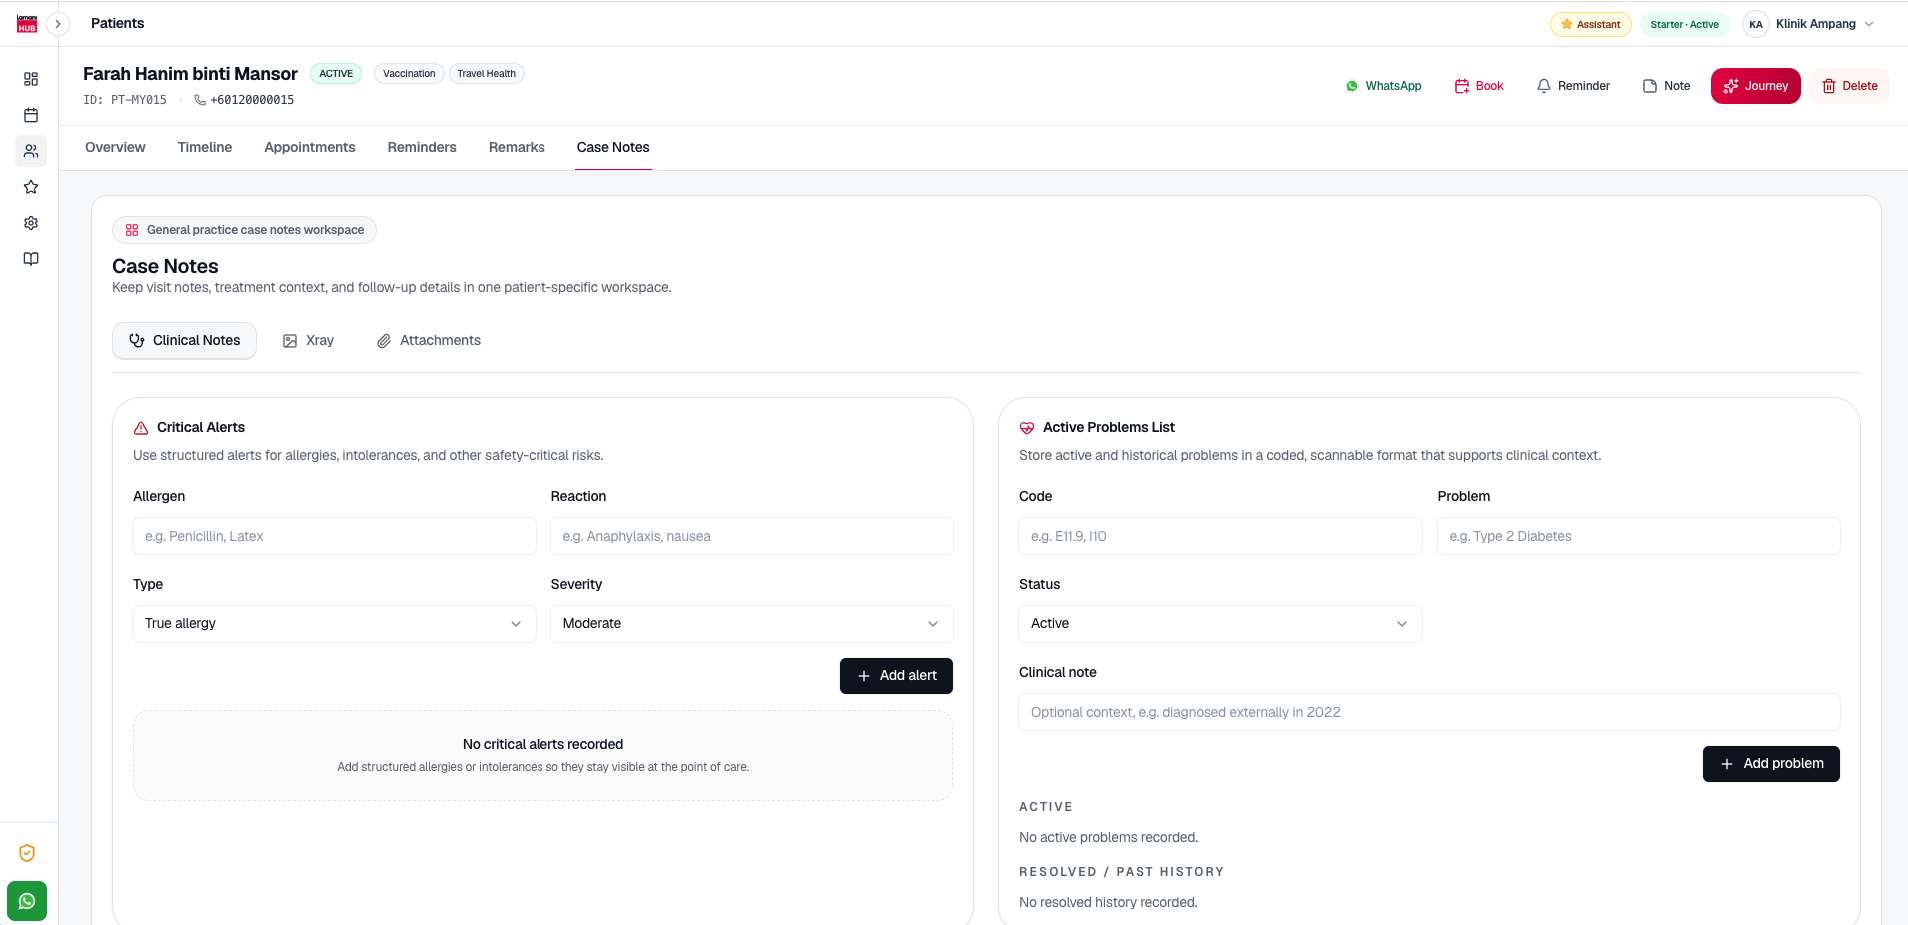Click the HUB logo icon
This screenshot has width=1908, height=925.
click(x=27, y=24)
